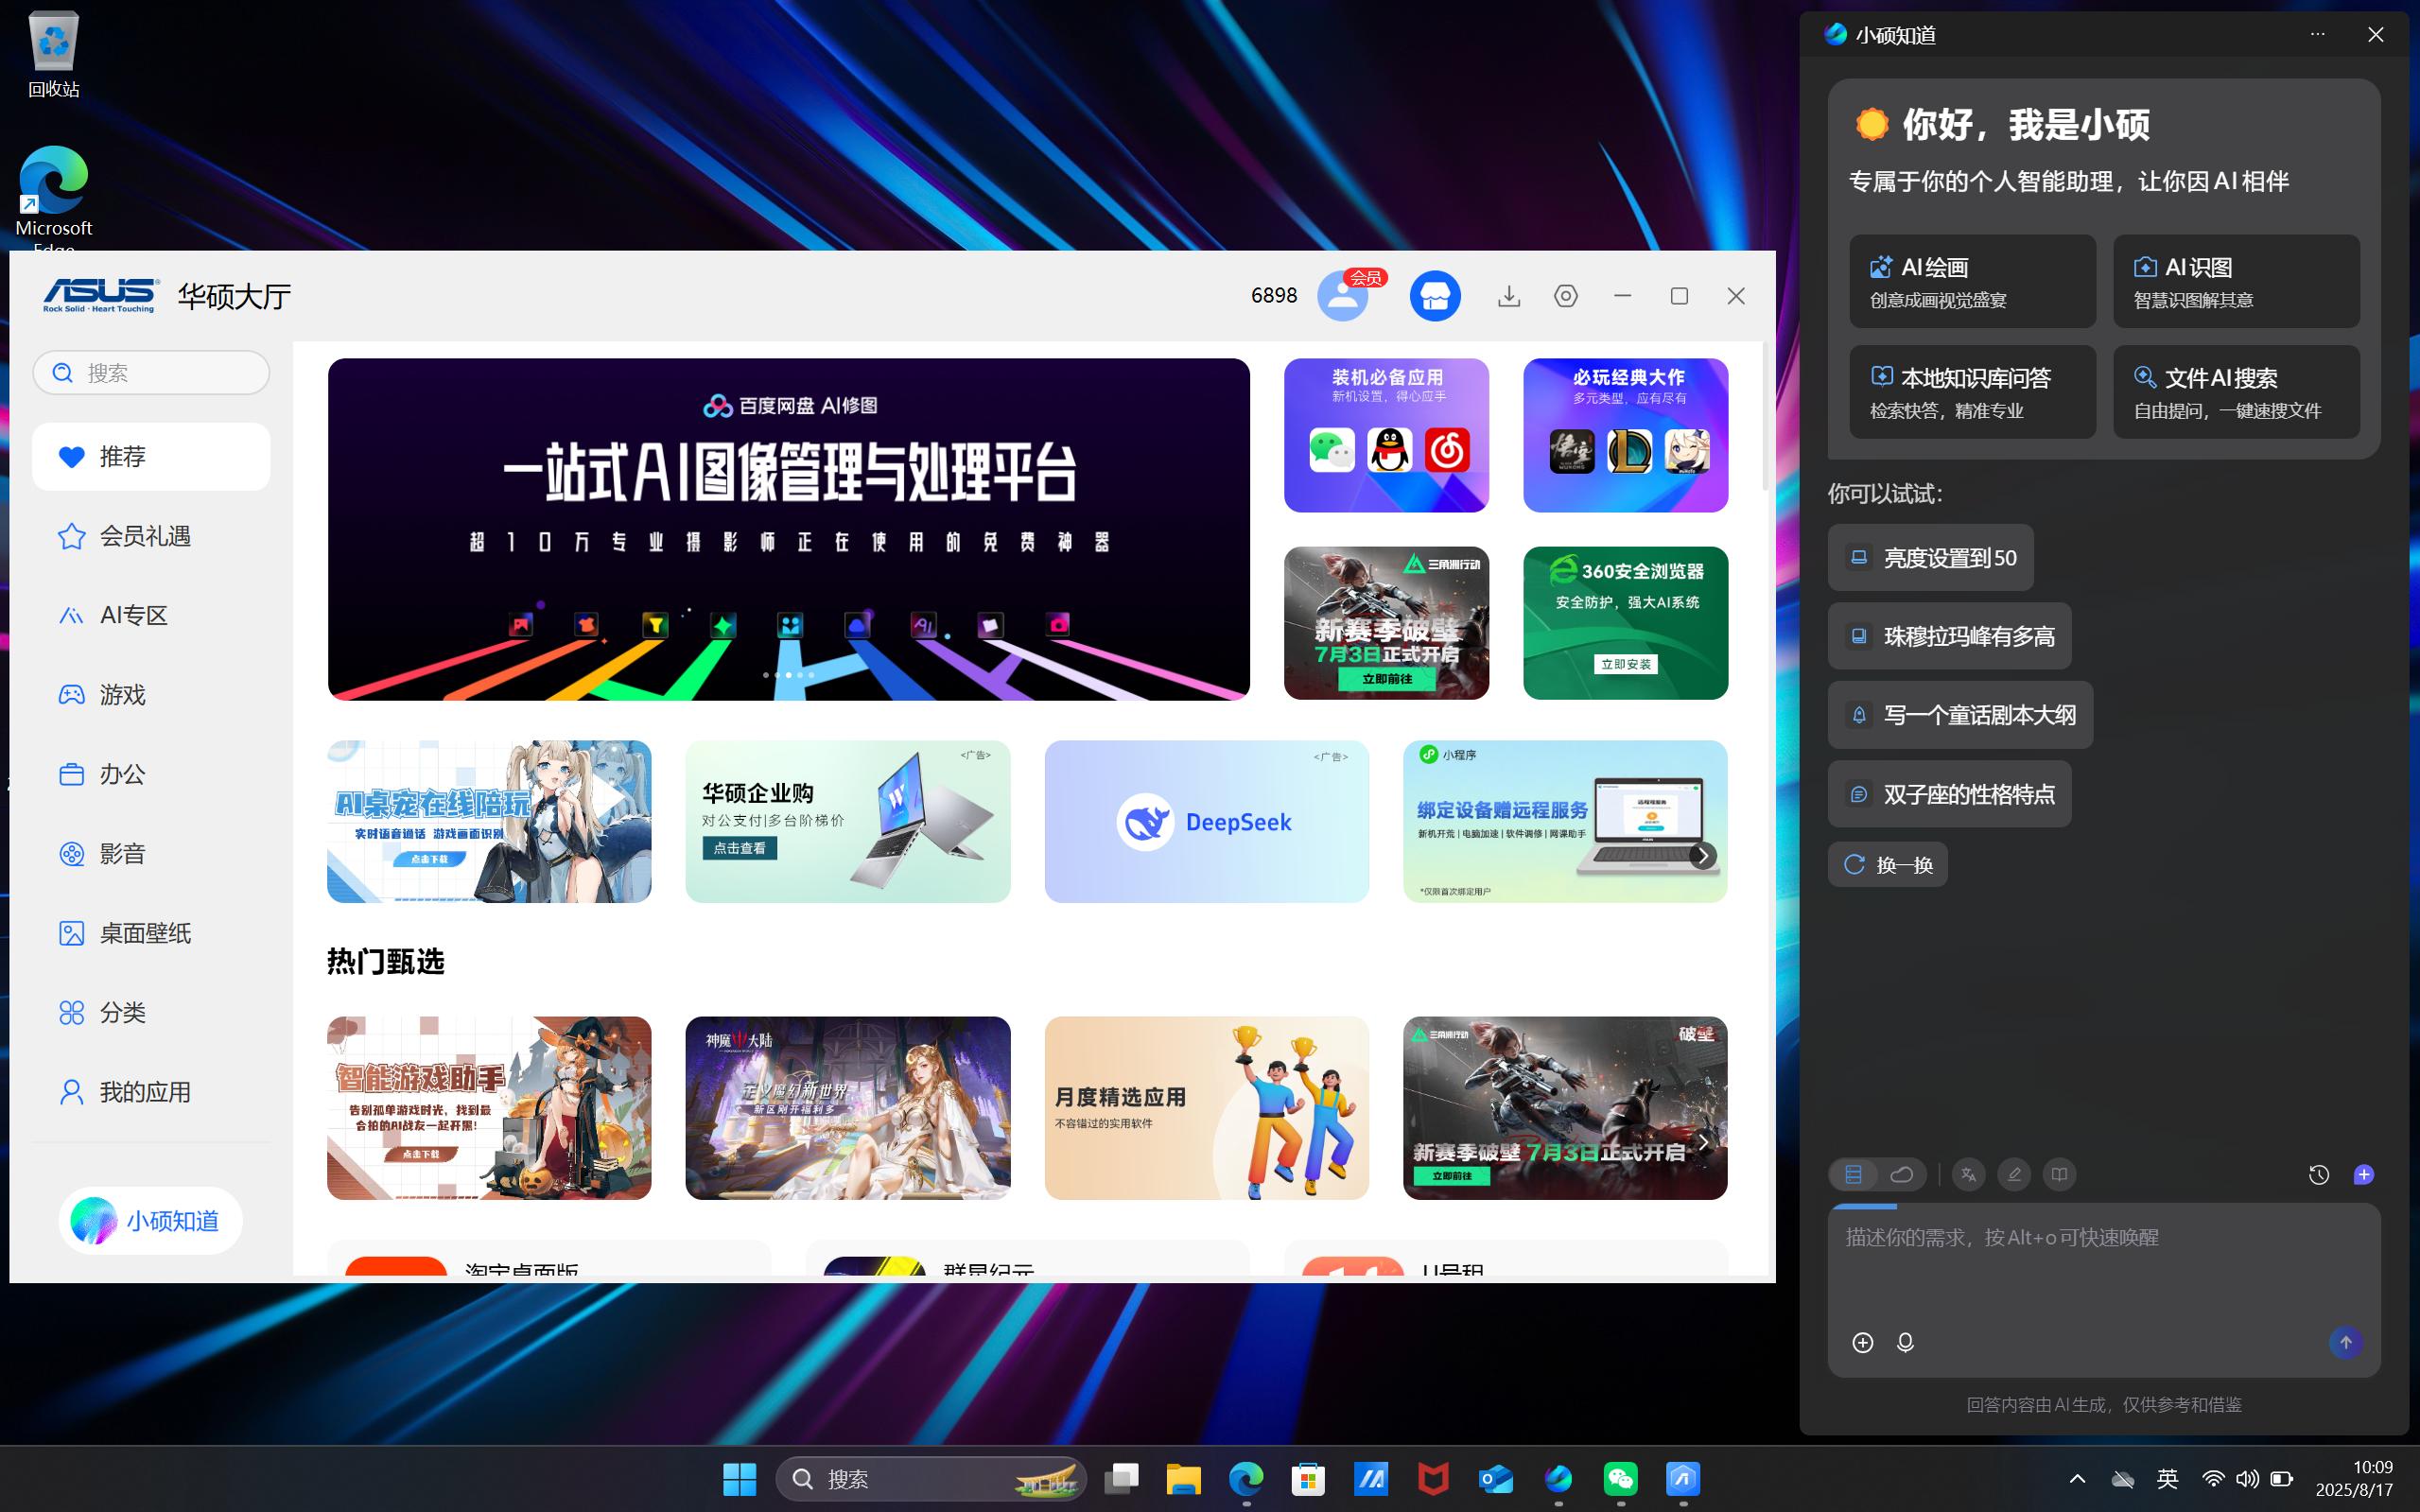Try the suggestion 写一个童话剧本大纲
The image size is (2420, 1512).
(x=1960, y=715)
